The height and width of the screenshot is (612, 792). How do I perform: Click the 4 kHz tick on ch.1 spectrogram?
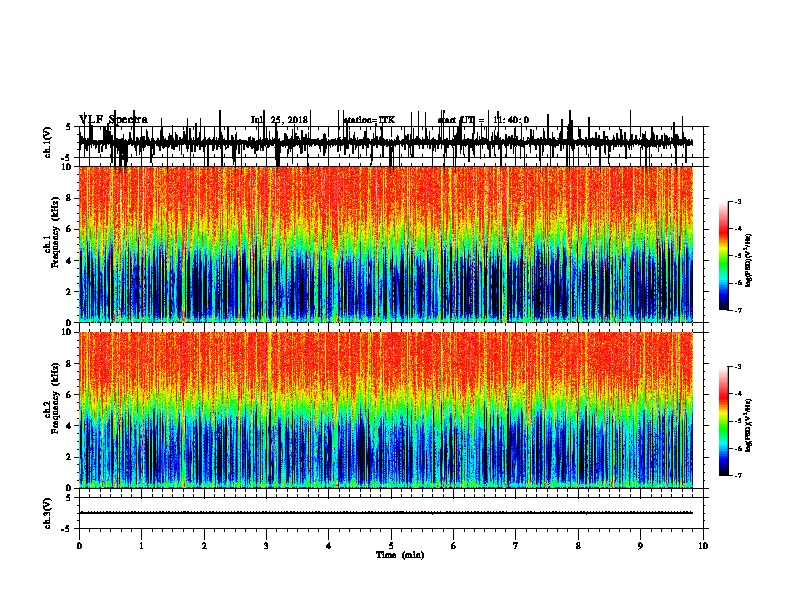(70, 261)
